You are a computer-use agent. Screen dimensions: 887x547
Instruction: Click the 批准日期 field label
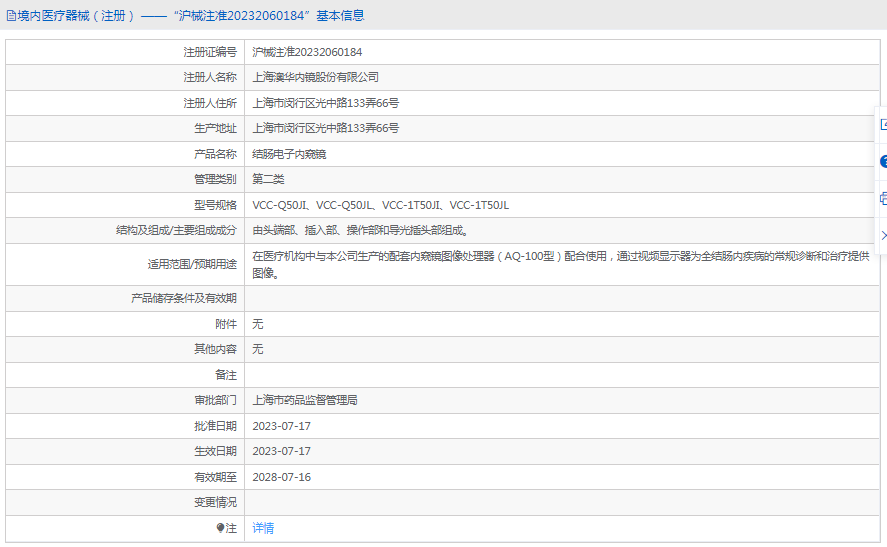tap(216, 426)
